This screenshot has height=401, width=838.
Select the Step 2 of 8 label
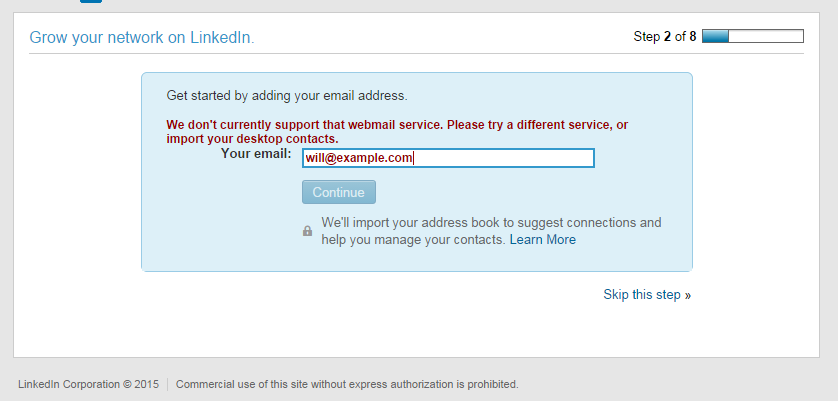[x=665, y=36]
